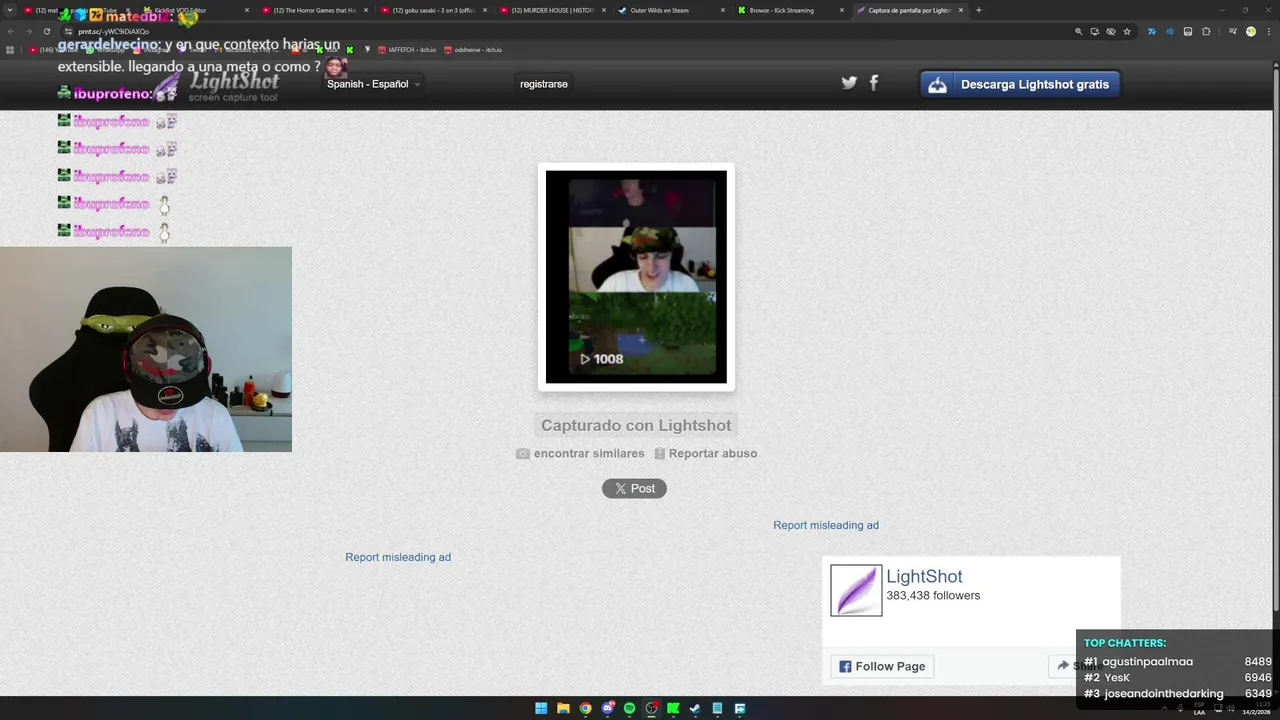Open the Lightshot Twitter icon
Viewport: 1280px width, 720px height.
click(x=849, y=83)
